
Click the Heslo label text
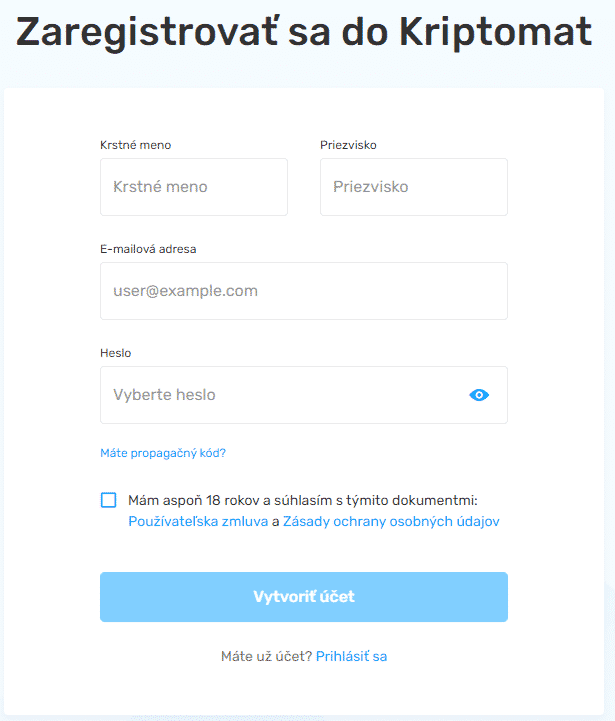tap(115, 353)
